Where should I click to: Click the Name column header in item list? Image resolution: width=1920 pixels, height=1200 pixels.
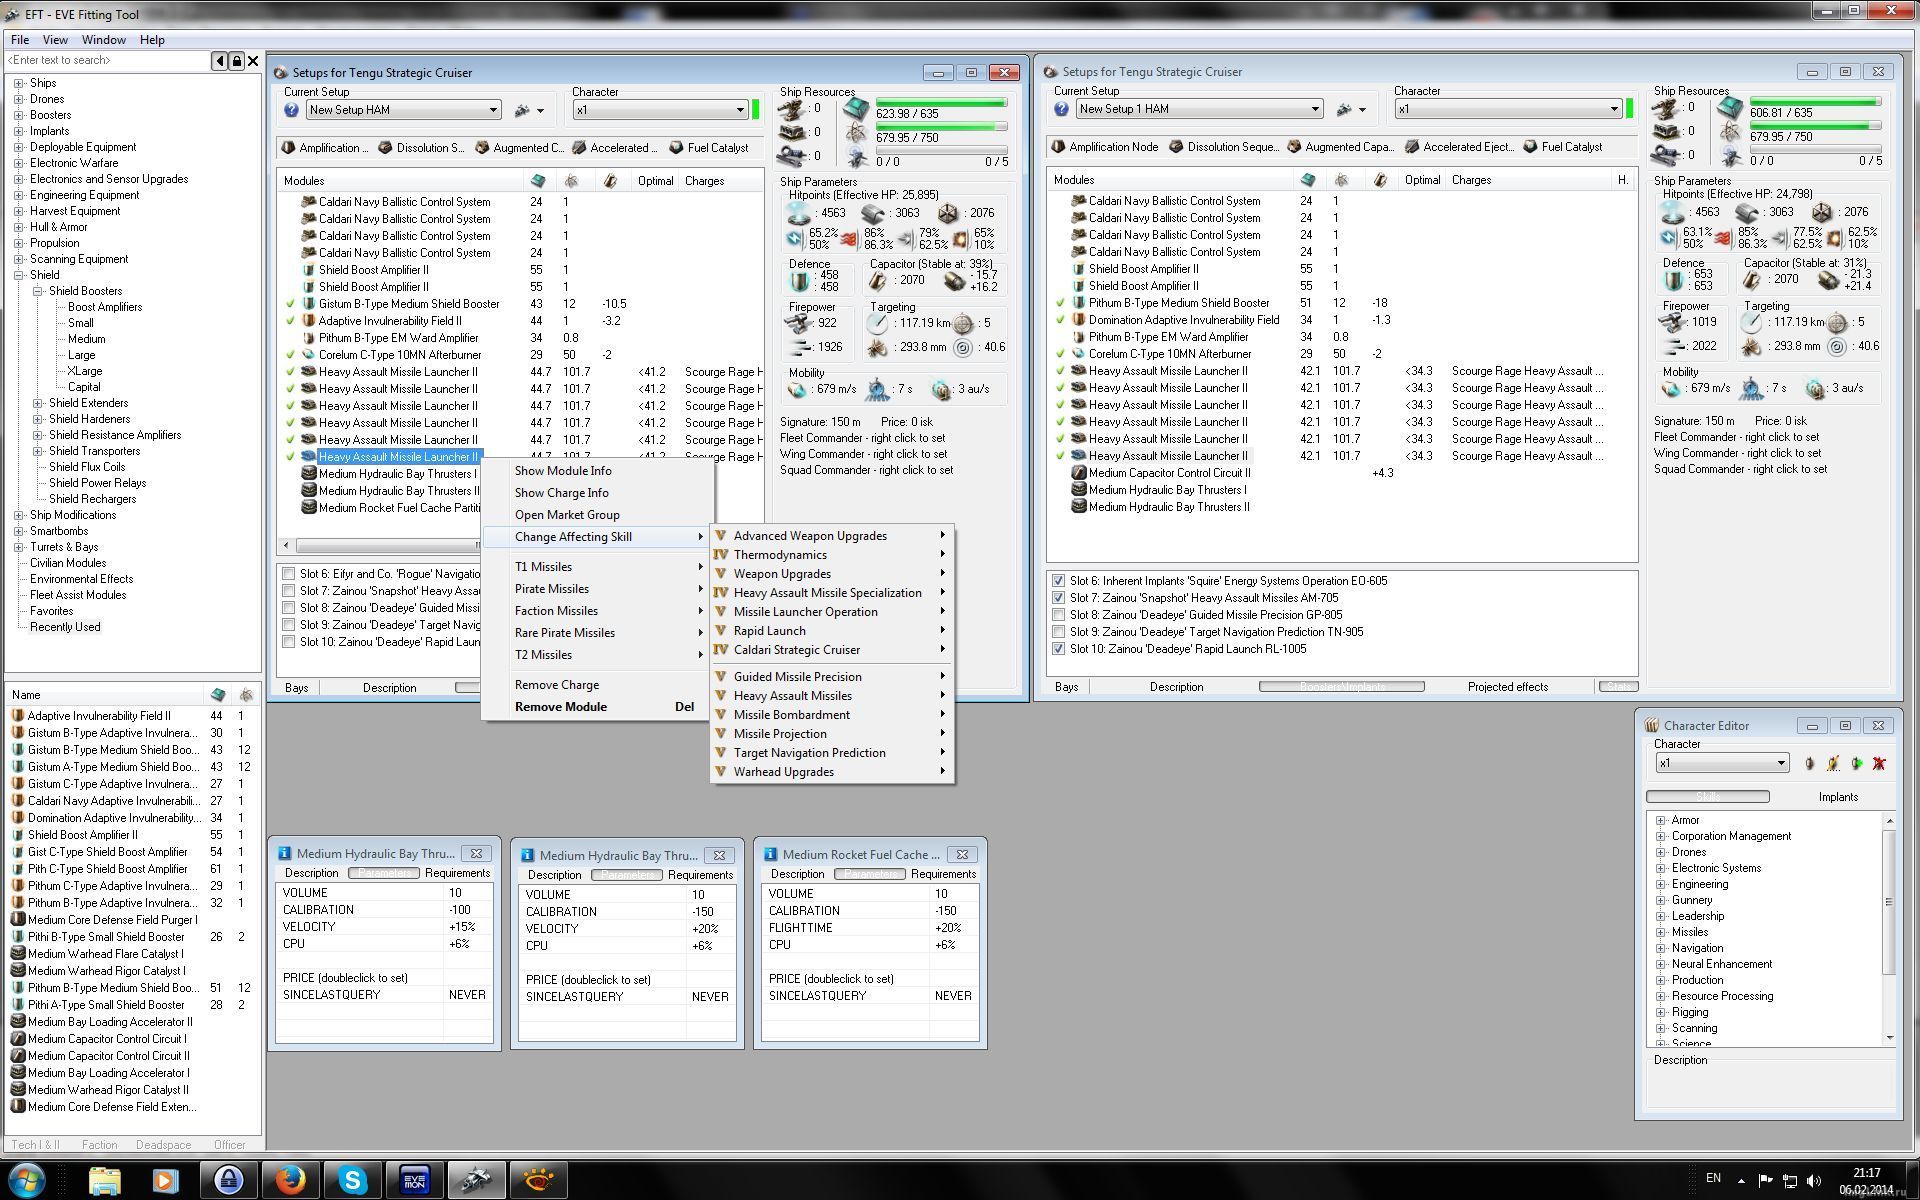point(105,695)
